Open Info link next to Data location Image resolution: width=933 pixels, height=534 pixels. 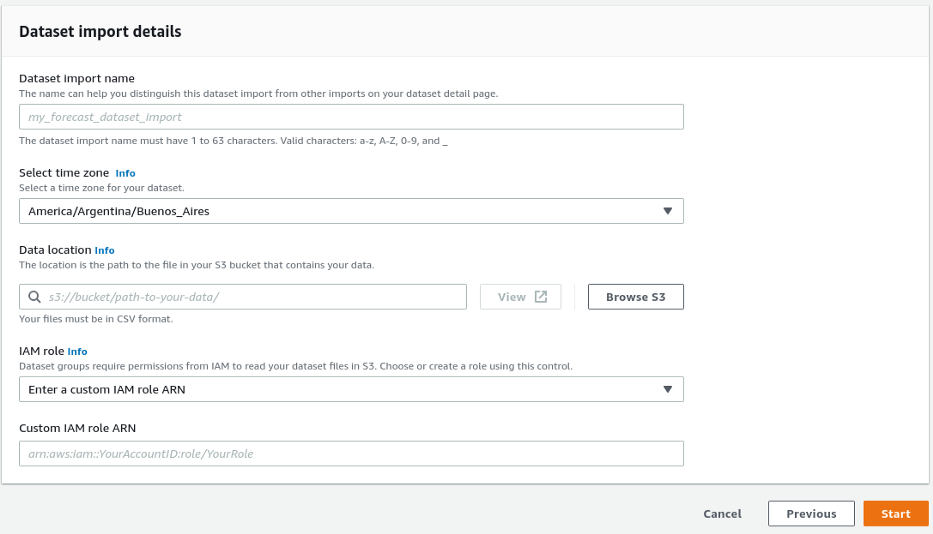[x=104, y=250]
